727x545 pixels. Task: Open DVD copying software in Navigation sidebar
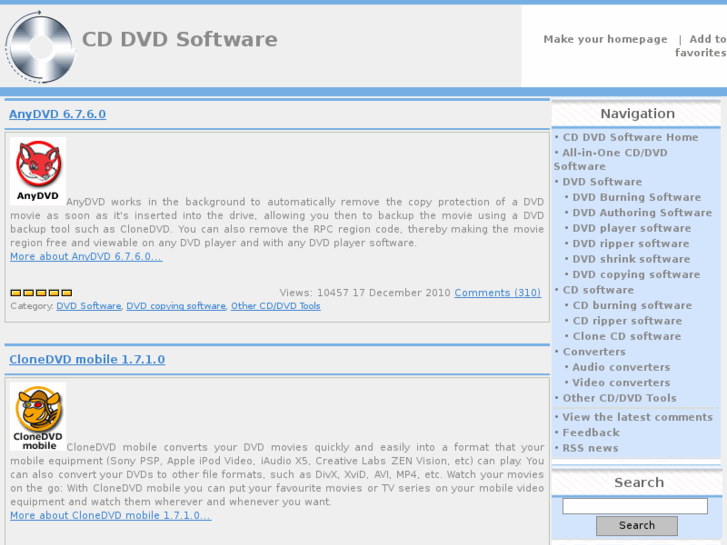pos(636,275)
